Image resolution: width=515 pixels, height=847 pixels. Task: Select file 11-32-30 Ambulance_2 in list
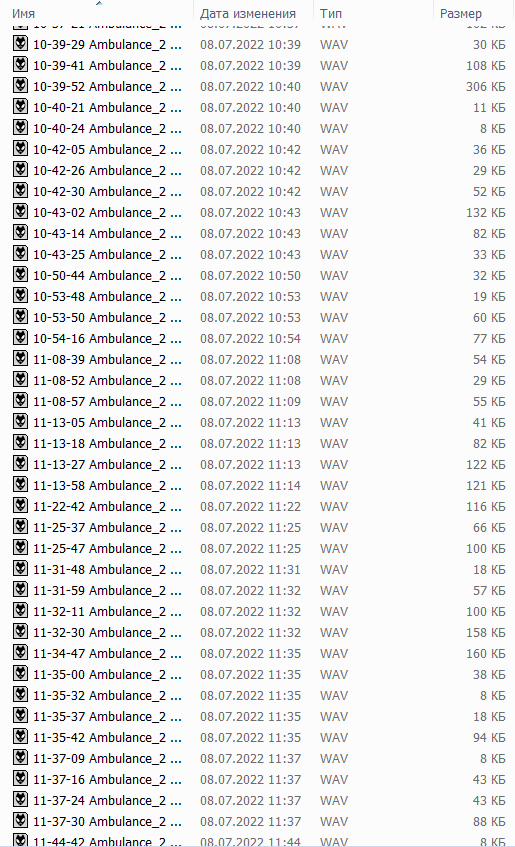pyautogui.click(x=107, y=633)
